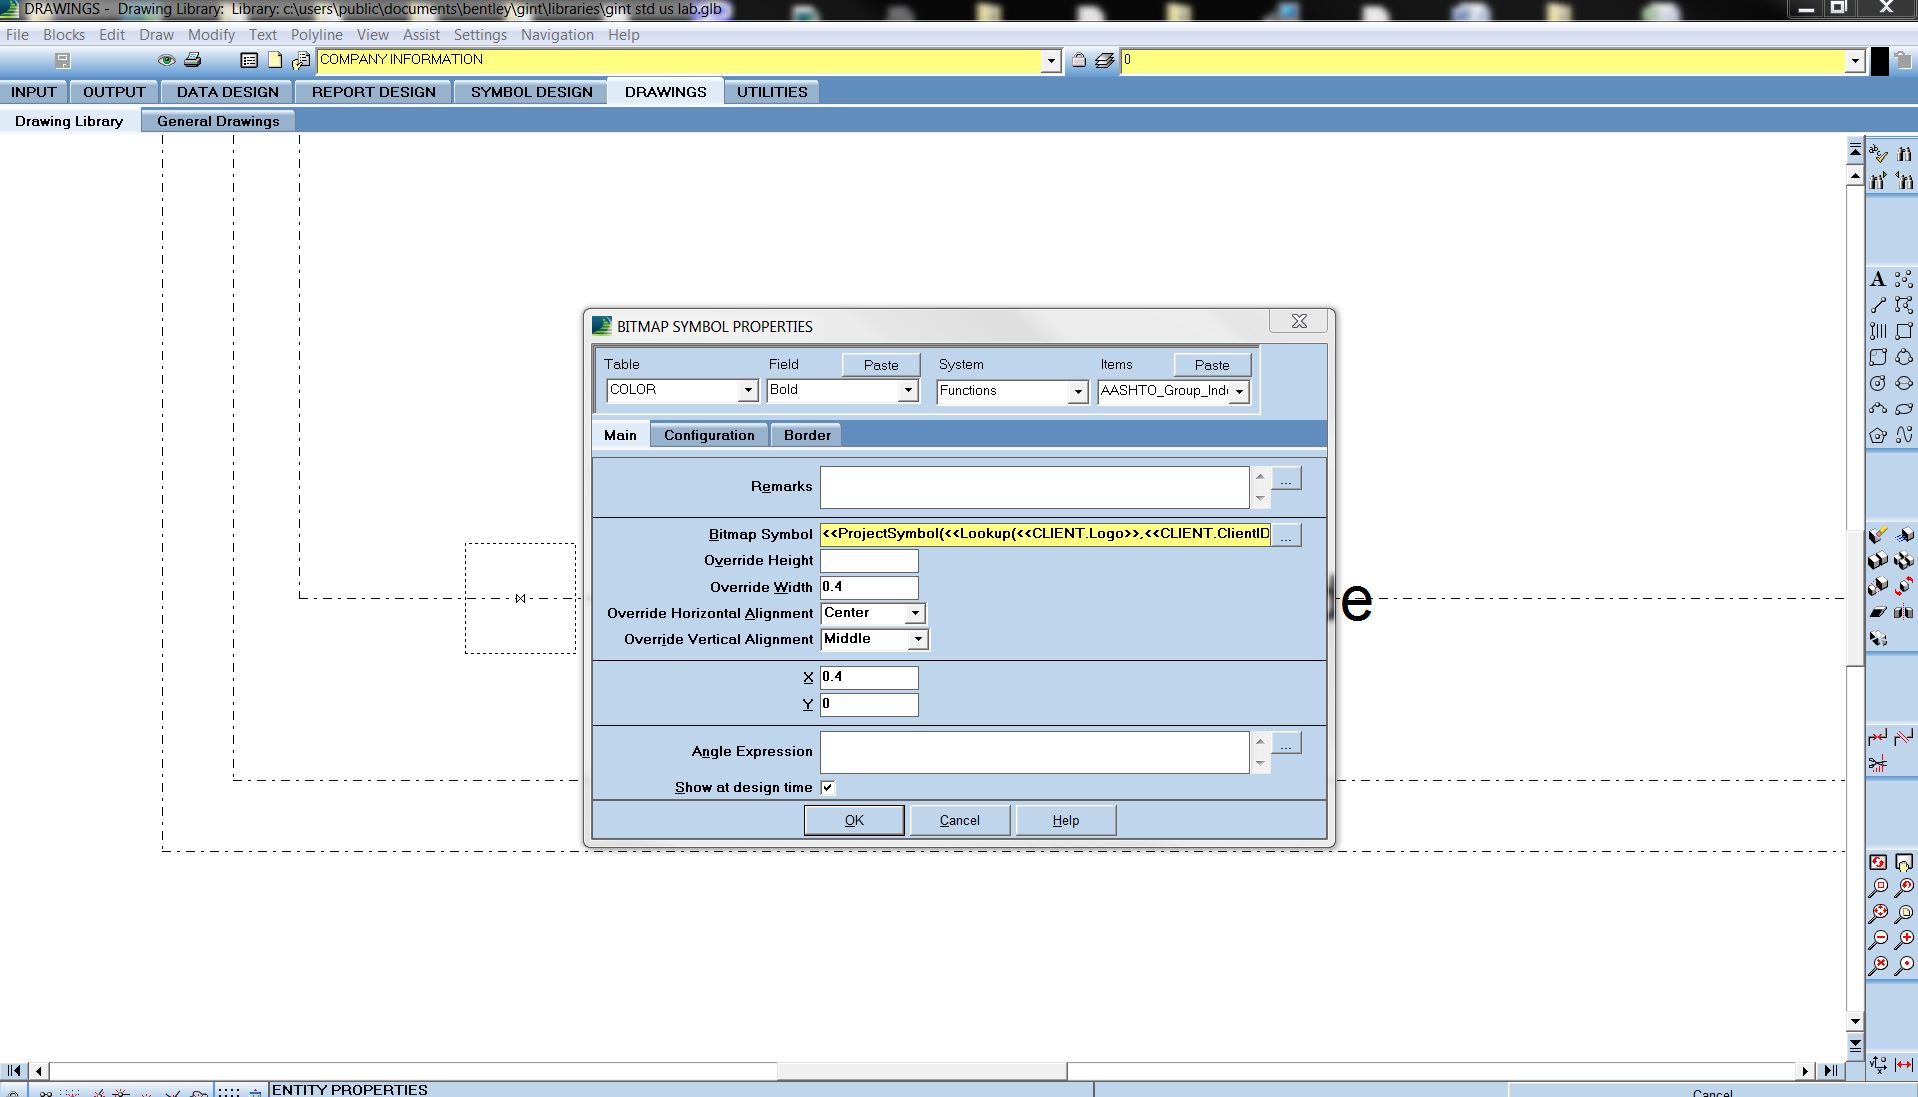Click the new blank page icon
1918x1097 pixels.
click(x=274, y=60)
